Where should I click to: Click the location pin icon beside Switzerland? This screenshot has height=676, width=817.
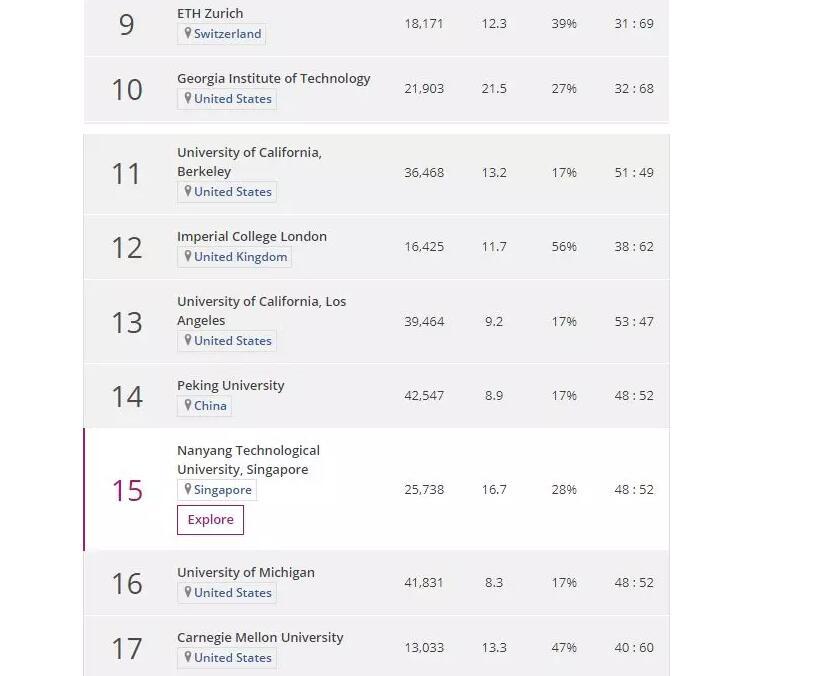(187, 33)
